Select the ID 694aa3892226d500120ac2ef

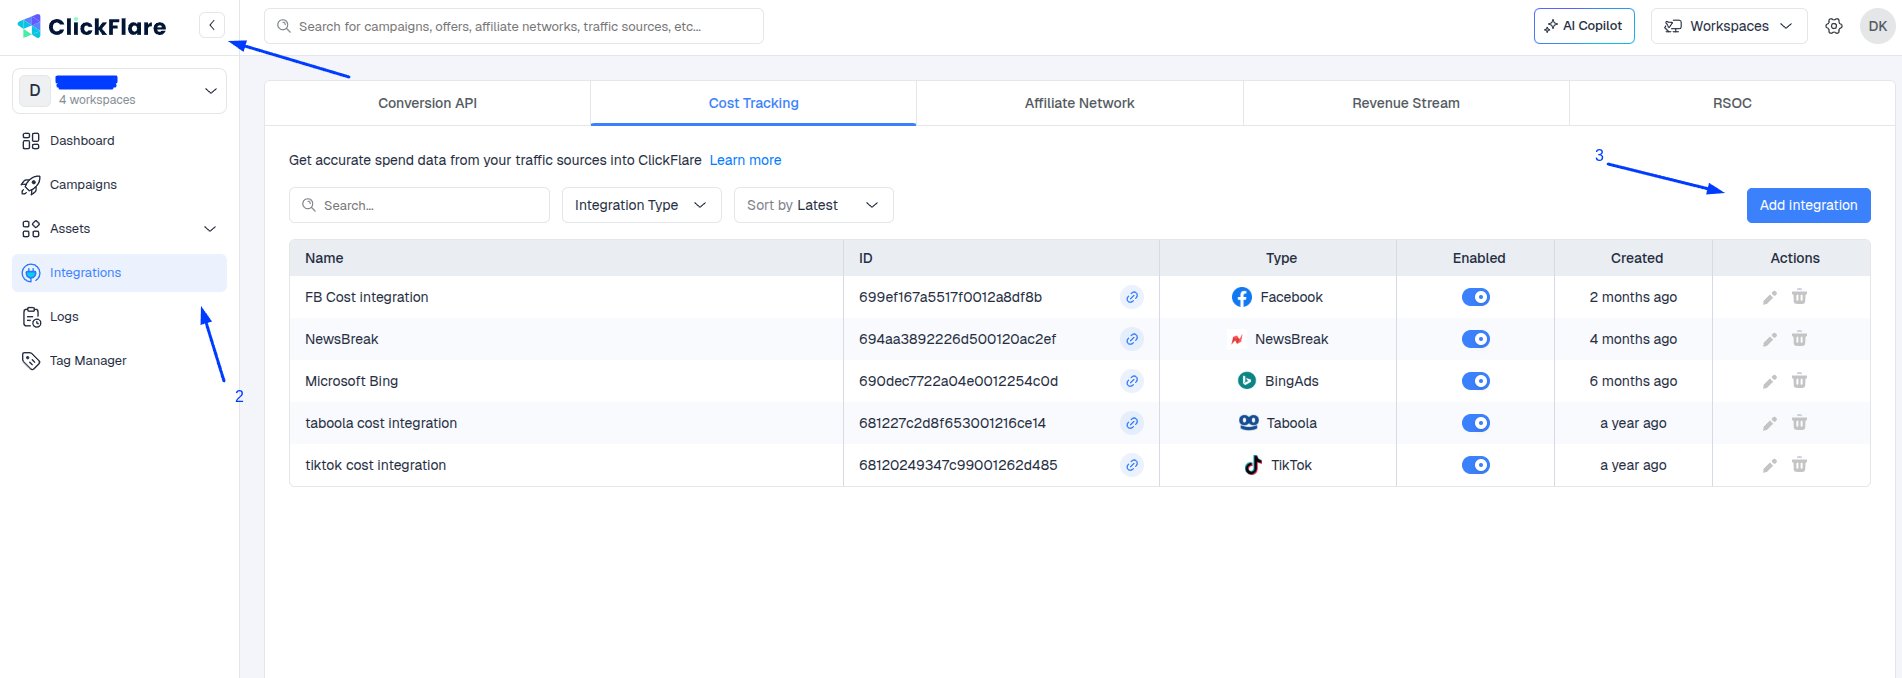[957, 339]
